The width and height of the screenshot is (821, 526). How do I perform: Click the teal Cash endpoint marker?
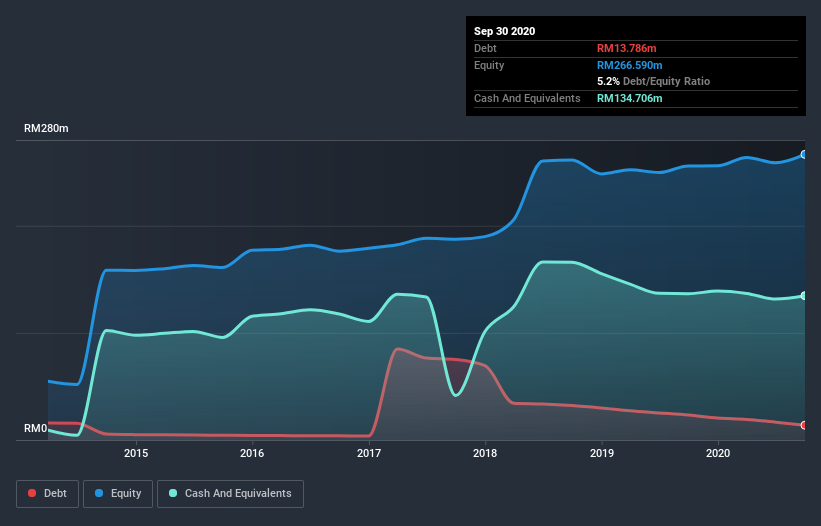pos(804,296)
